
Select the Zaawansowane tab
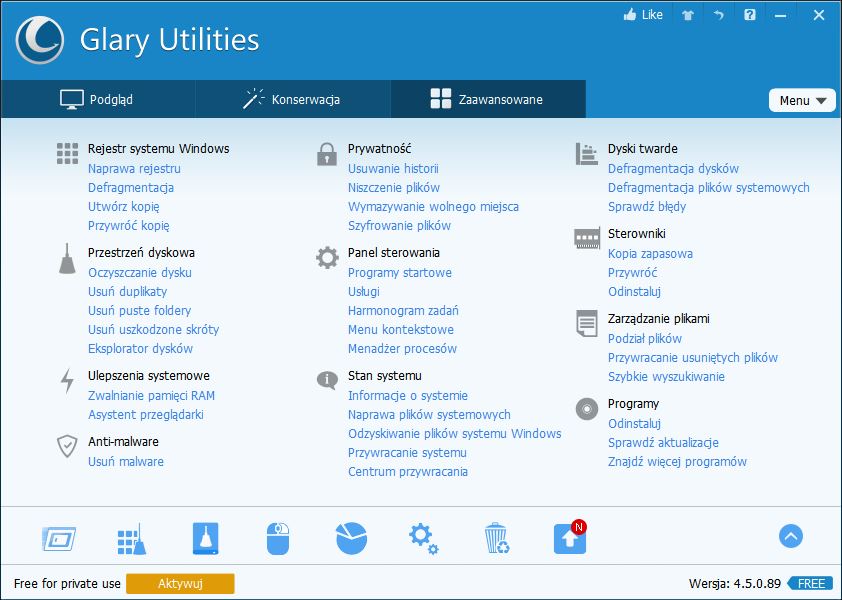(488, 99)
